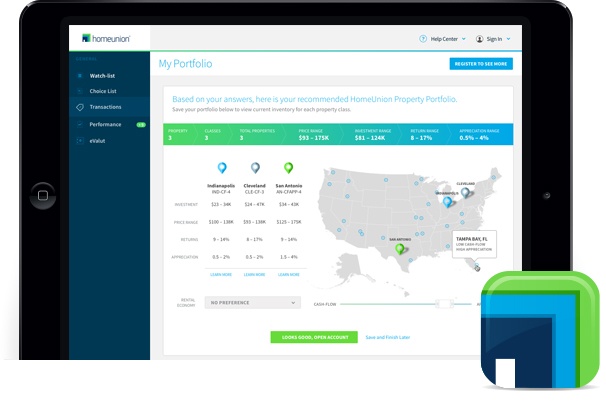Image resolution: width=606 pixels, height=402 pixels.
Task: Click the Indianapolis column heading
Action: coord(221,186)
